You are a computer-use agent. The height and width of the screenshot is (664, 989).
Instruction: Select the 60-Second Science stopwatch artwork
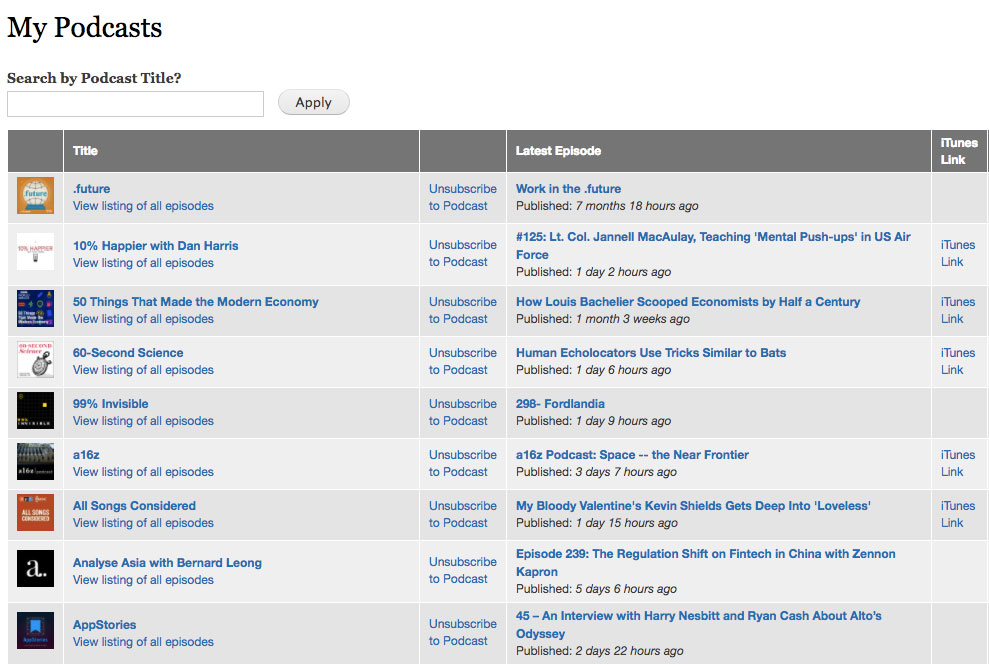coord(35,359)
